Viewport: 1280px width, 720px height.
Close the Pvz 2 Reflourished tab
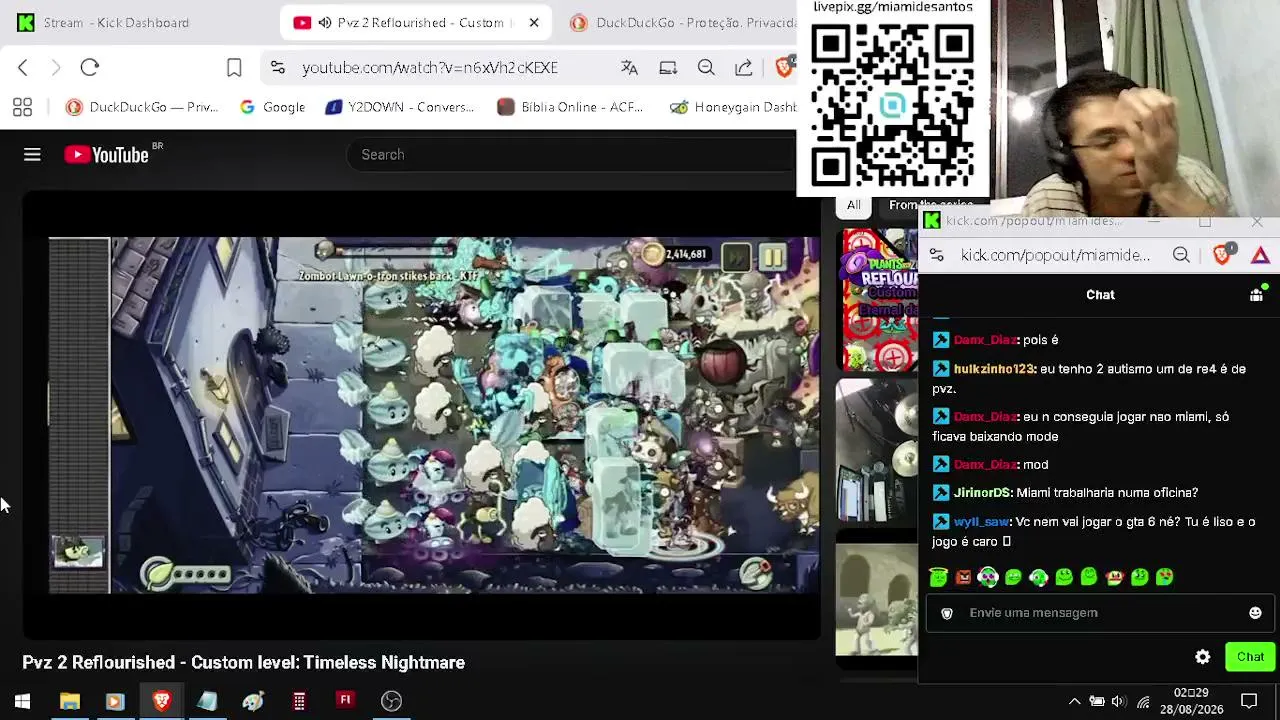coord(534,23)
